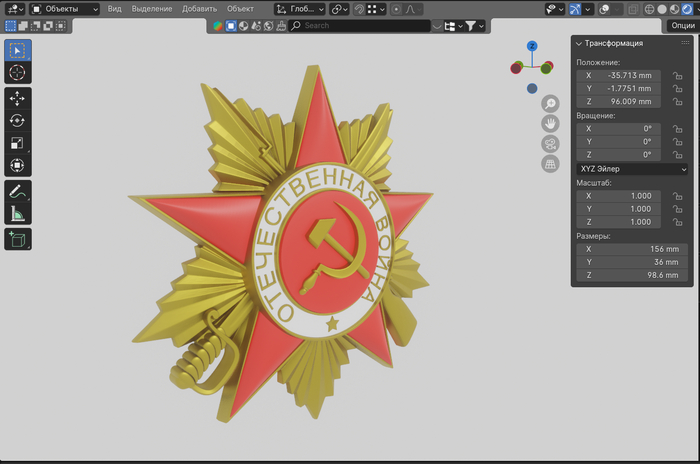Select the Move tool
The image size is (700, 464).
pyautogui.click(x=18, y=99)
